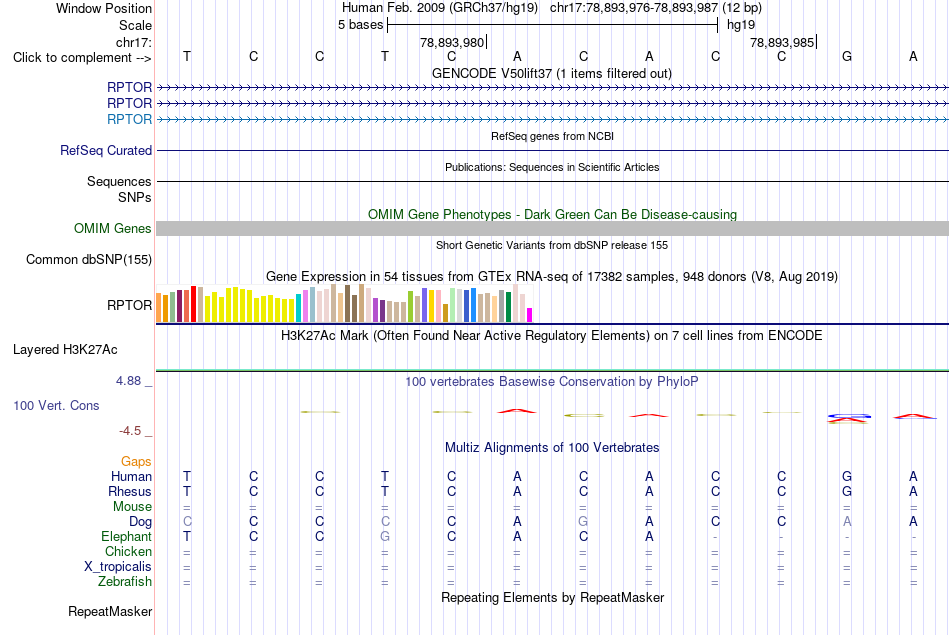Click the Window Position label
This screenshot has width=950, height=635.
click(x=104, y=8)
